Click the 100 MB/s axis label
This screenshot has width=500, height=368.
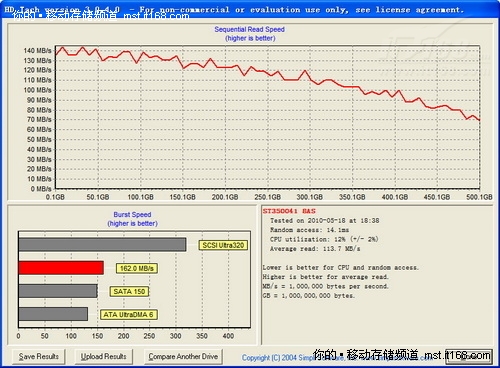click(37, 90)
